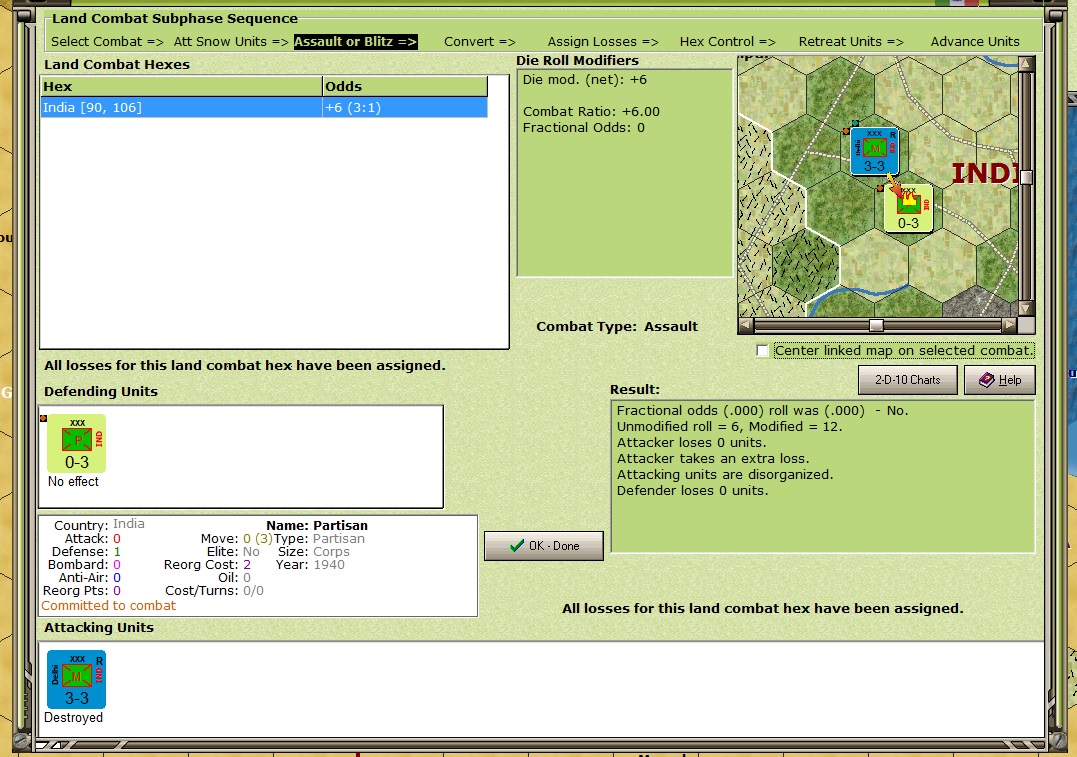This screenshot has height=757, width=1077.
Task: Click the Att Snow Units => step
Action: [x=231, y=41]
